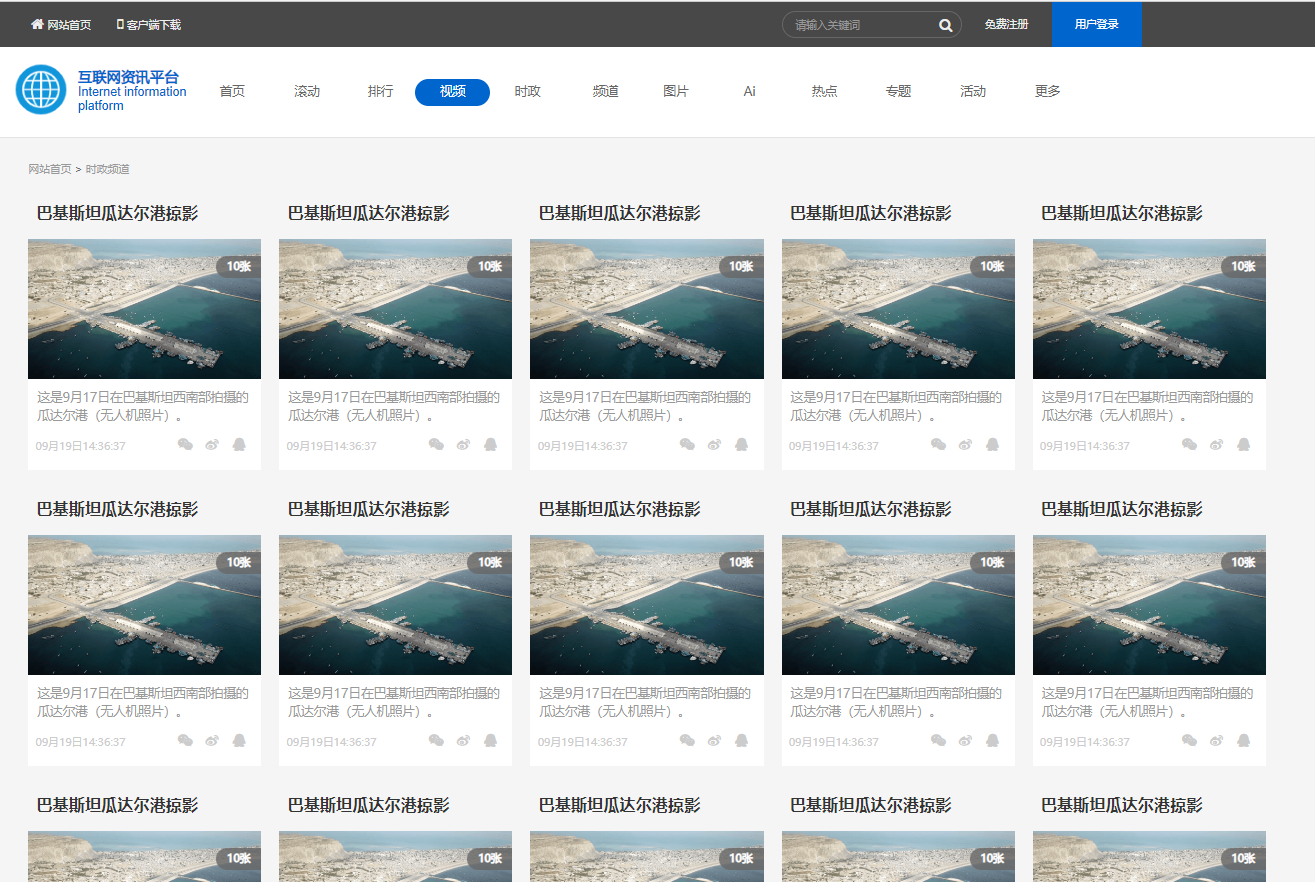Click QQ icon on second-row second card
Viewport: 1315px width, 882px height.
click(490, 741)
